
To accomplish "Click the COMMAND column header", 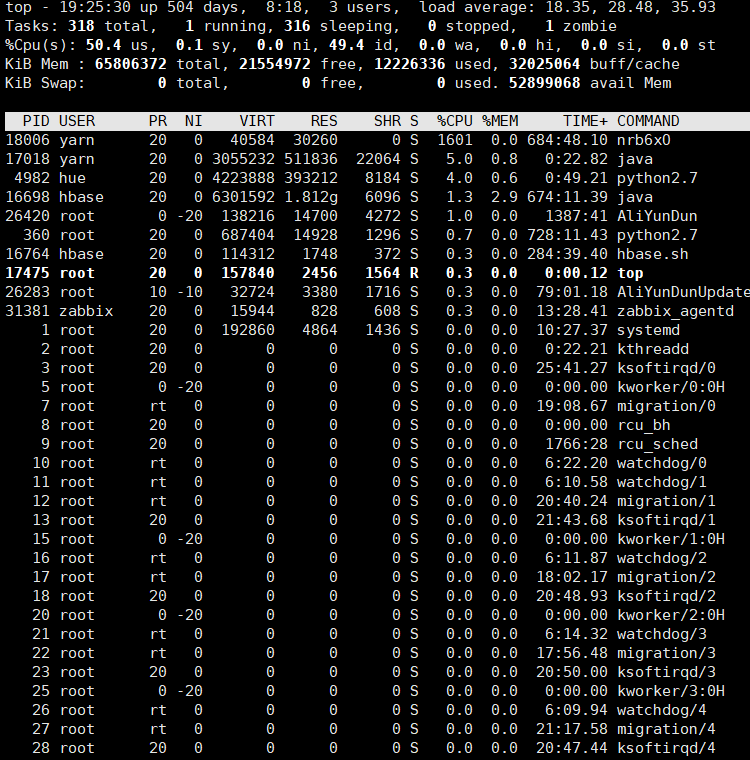I will click(648, 121).
